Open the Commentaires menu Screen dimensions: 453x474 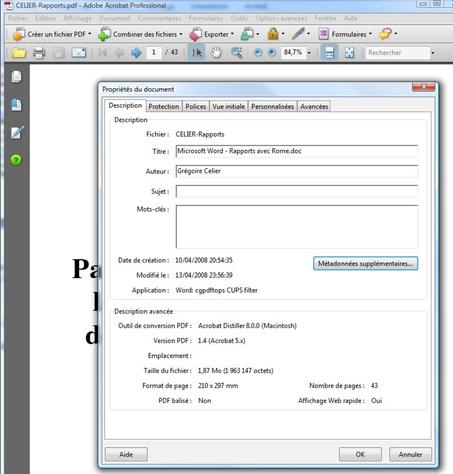159,18
